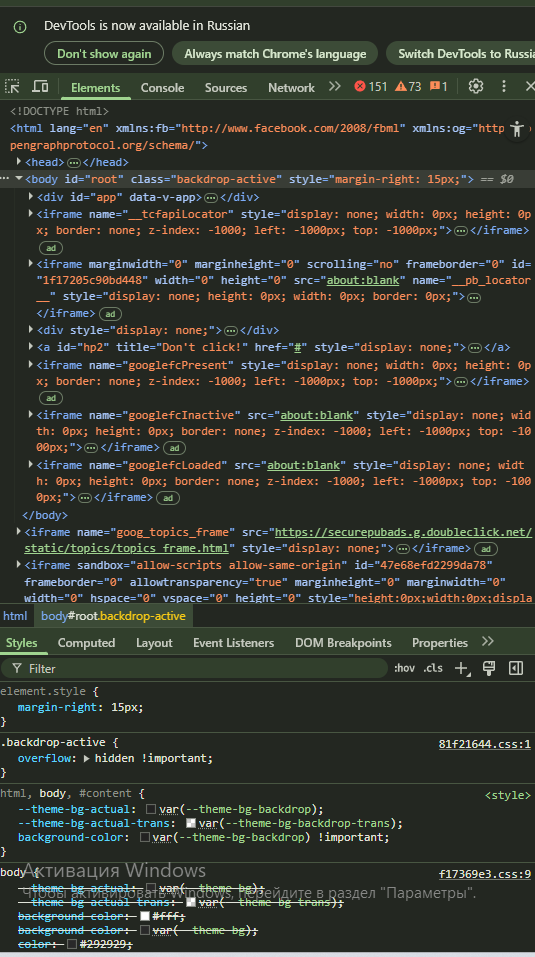Click the floating accessibility person icon
The width and height of the screenshot is (535, 957).
517,129
